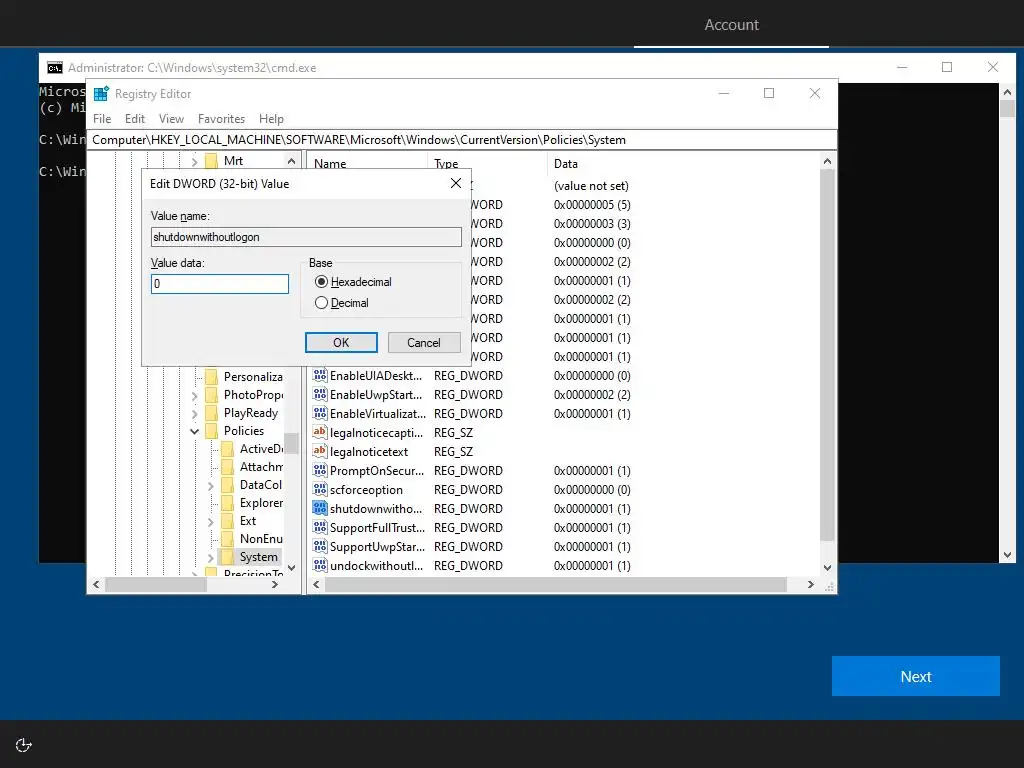Select the shutdownwitho... value icon
The image size is (1024, 768).
click(319, 508)
